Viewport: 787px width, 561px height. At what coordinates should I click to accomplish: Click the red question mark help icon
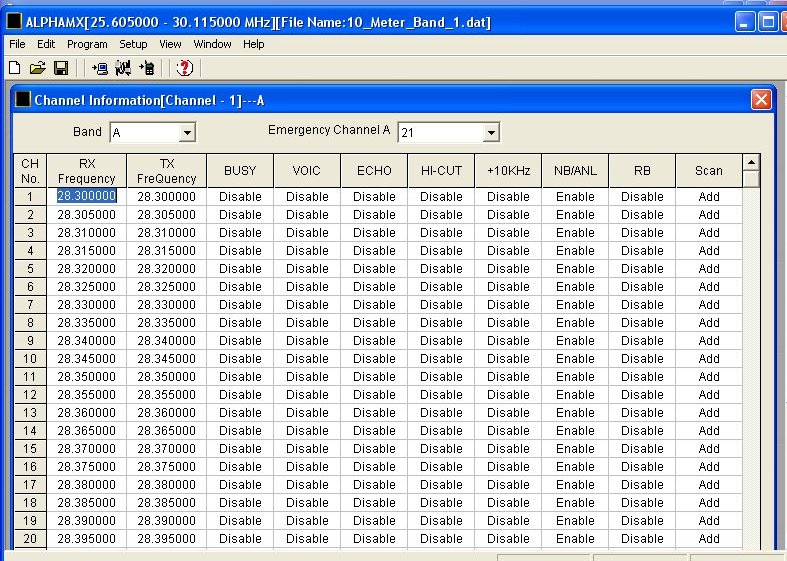point(184,68)
